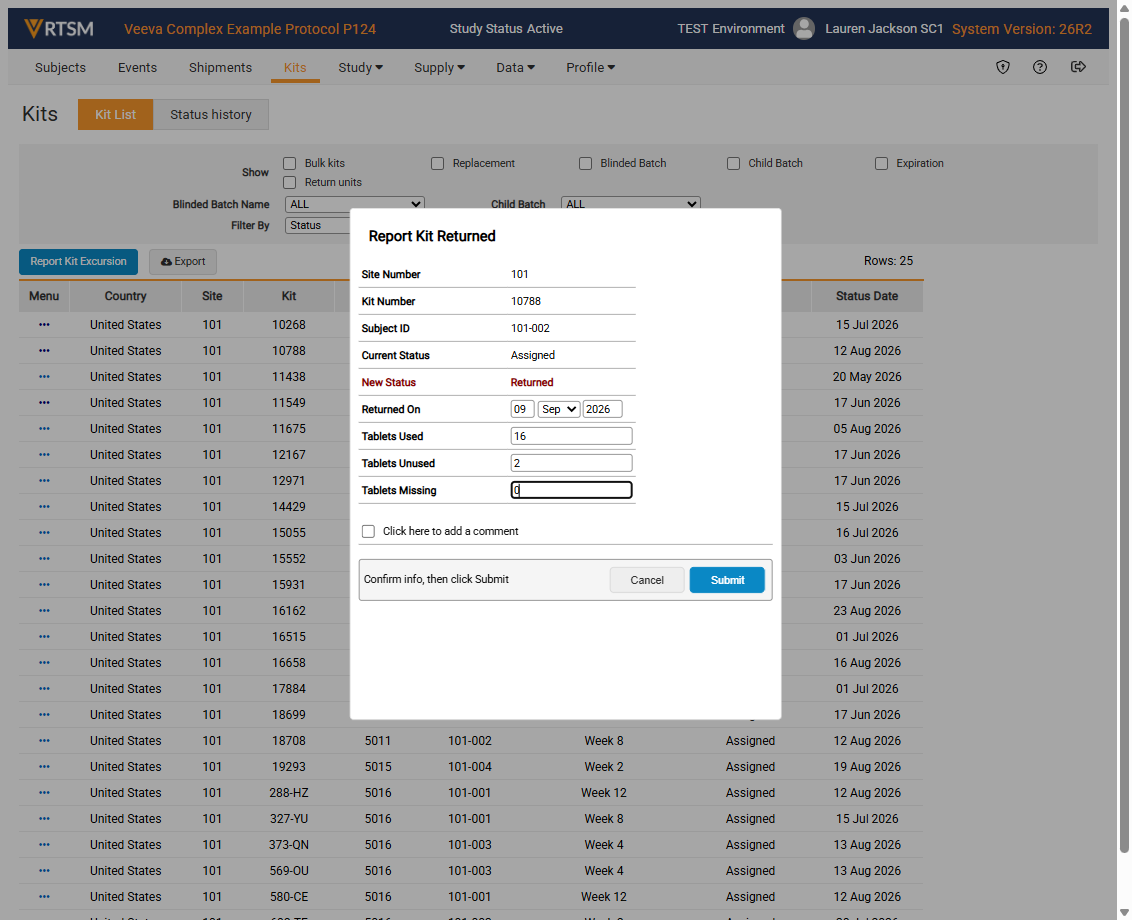Open row menu dots for kit 18699

point(44,715)
